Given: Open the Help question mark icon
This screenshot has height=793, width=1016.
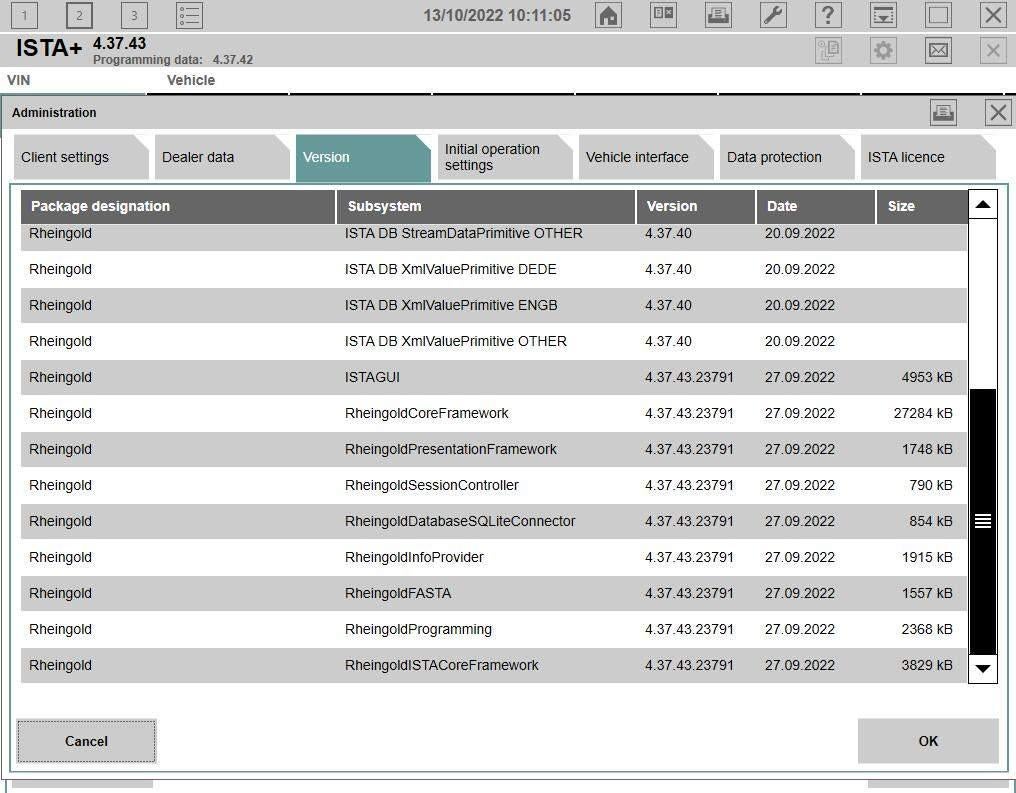Looking at the screenshot, I should tap(828, 15).
